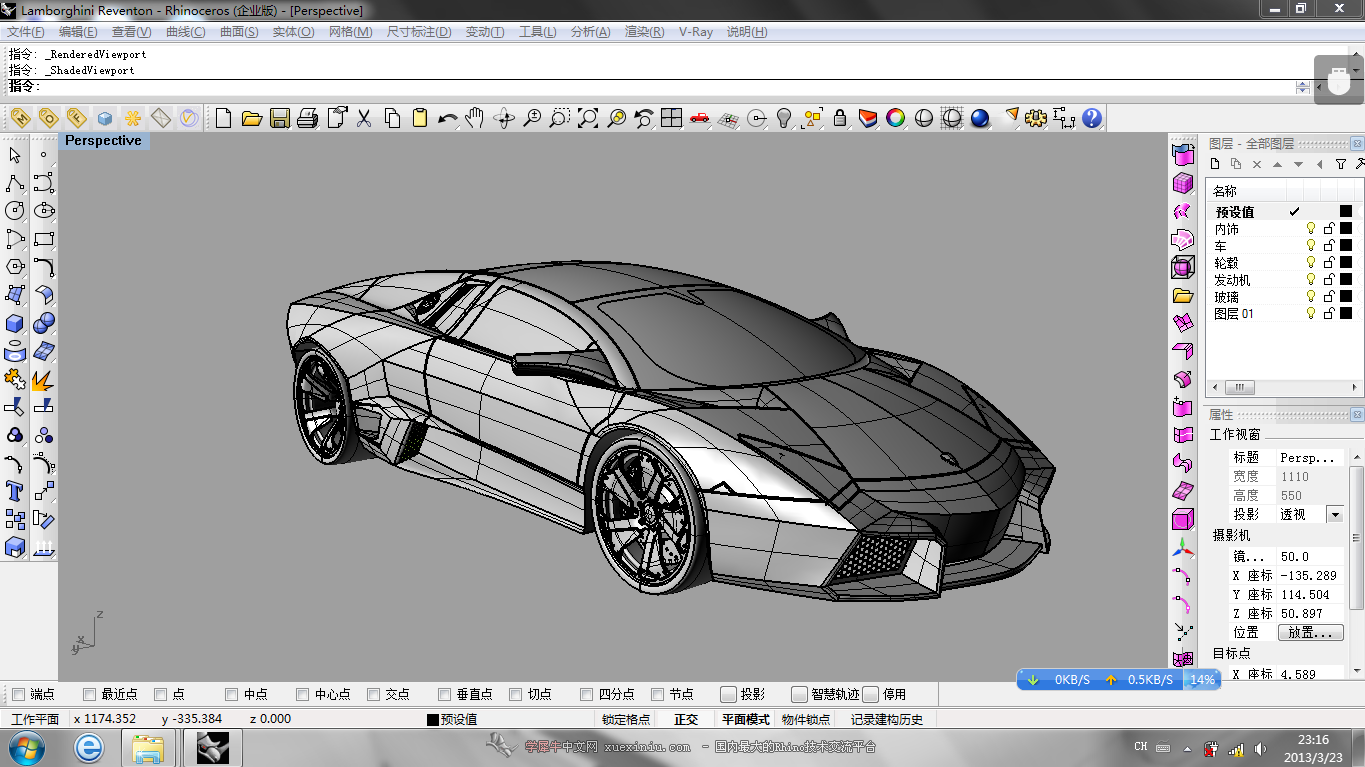Select the blue Box solid tool
This screenshot has width=1365, height=767.
click(x=15, y=323)
